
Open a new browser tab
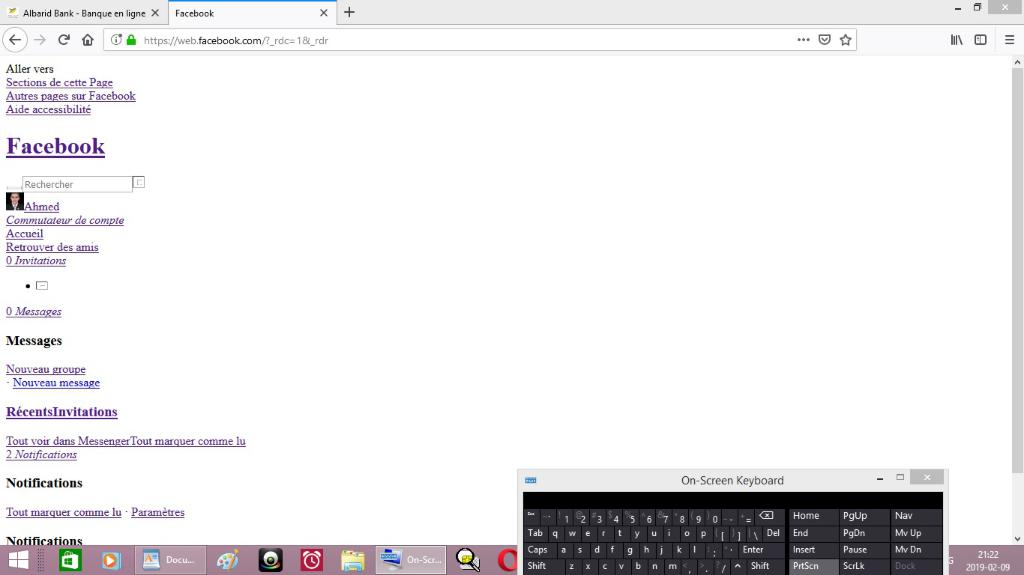(349, 12)
